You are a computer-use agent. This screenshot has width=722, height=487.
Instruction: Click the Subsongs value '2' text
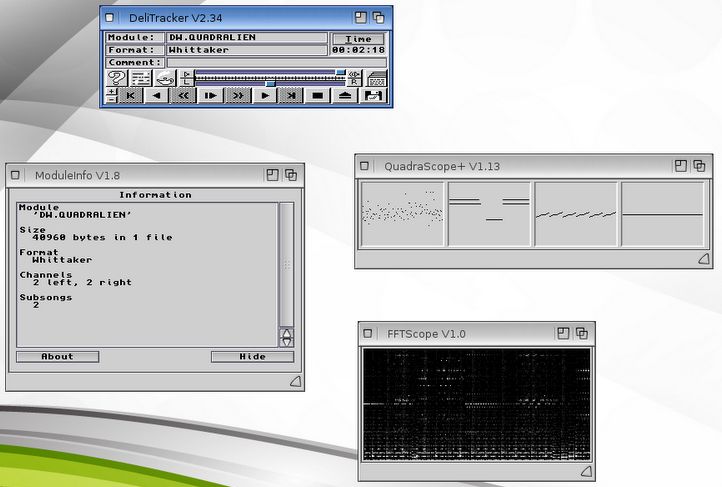[36, 305]
